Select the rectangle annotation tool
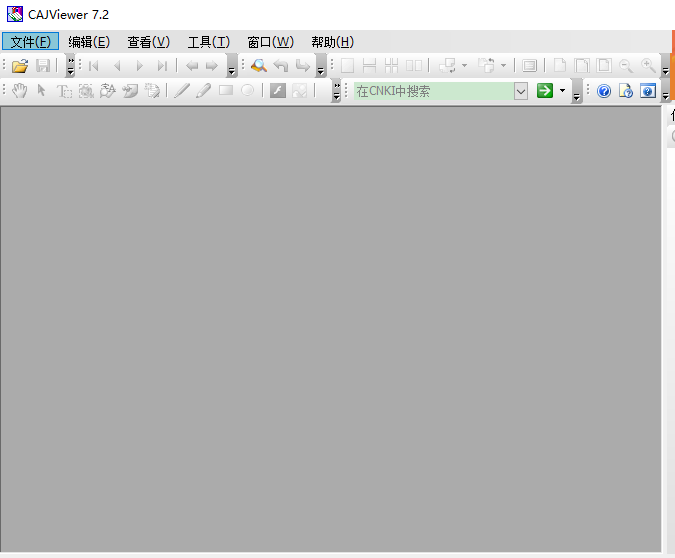This screenshot has height=558, width=675. pos(226,90)
